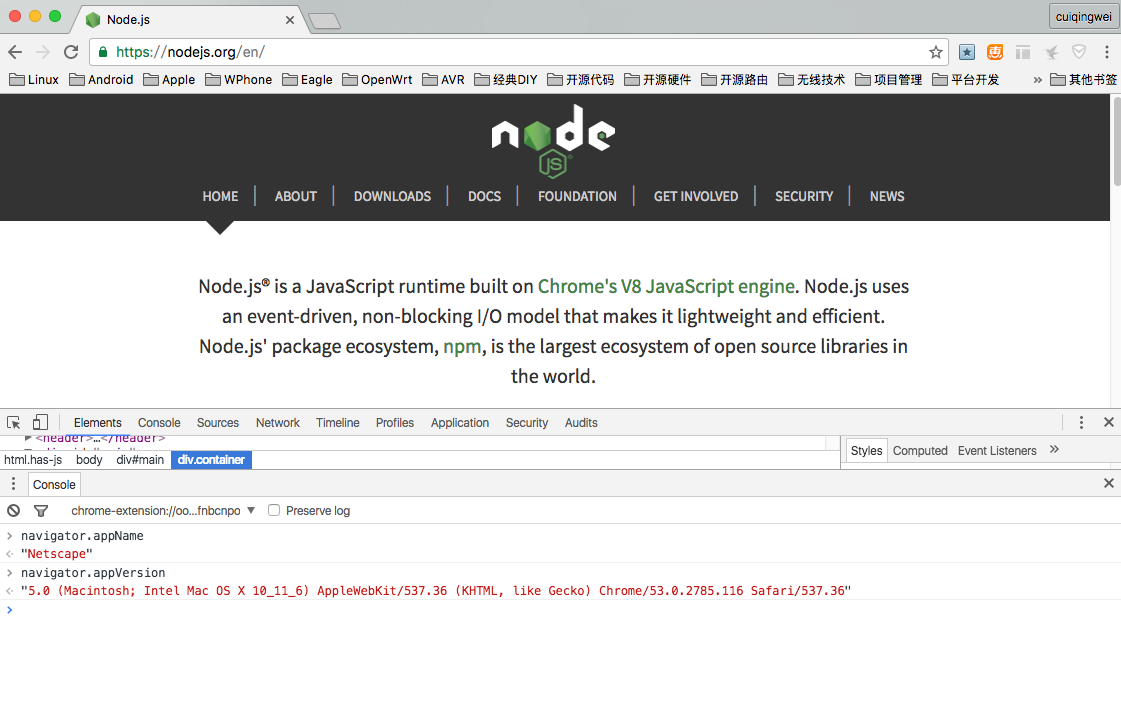The width and height of the screenshot is (1121, 705).
Task: Open the console execution context dropdown
Action: 163,510
